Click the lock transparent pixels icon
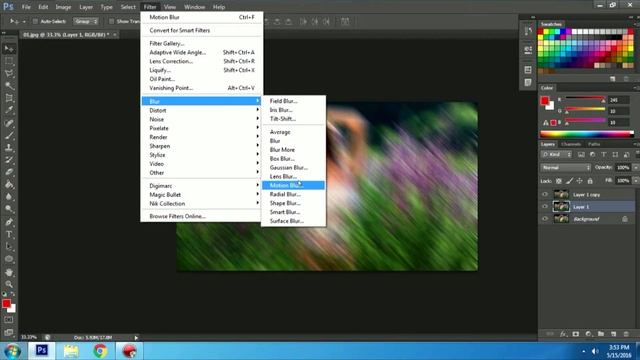The width and height of the screenshot is (640, 360). pyautogui.click(x=559, y=181)
